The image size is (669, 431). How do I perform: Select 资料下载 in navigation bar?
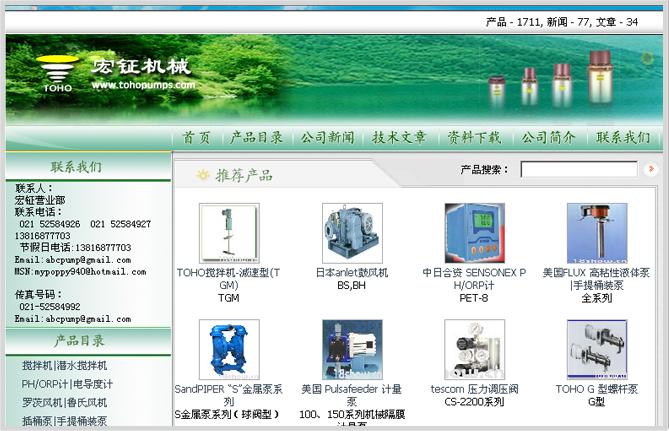click(x=474, y=137)
